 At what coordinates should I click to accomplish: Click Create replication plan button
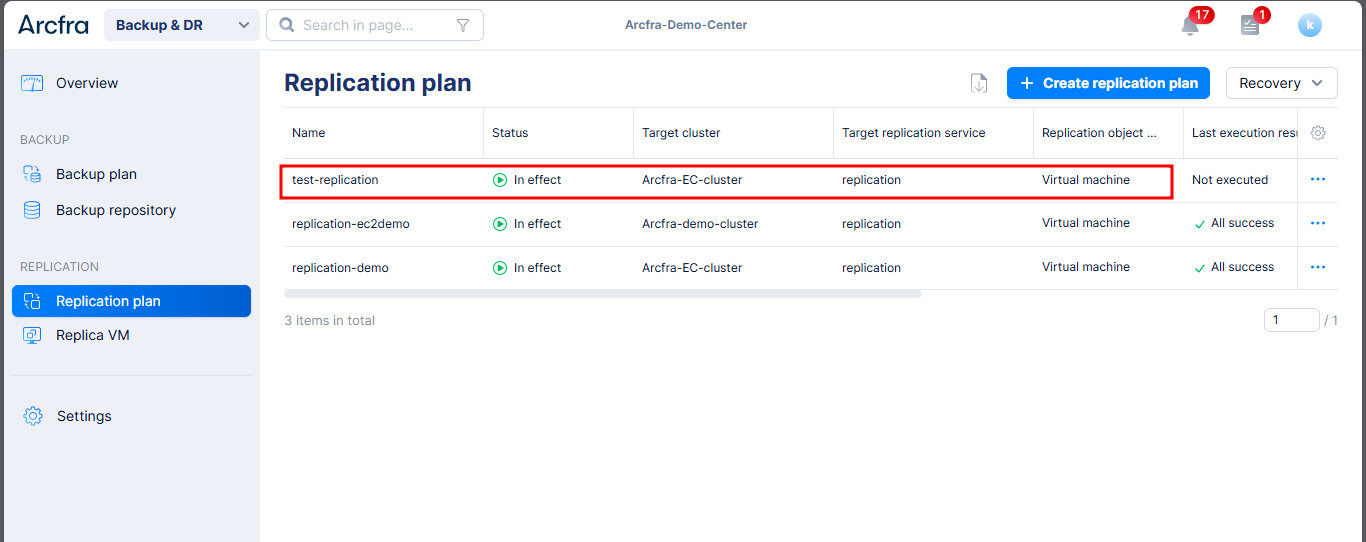[x=1108, y=83]
